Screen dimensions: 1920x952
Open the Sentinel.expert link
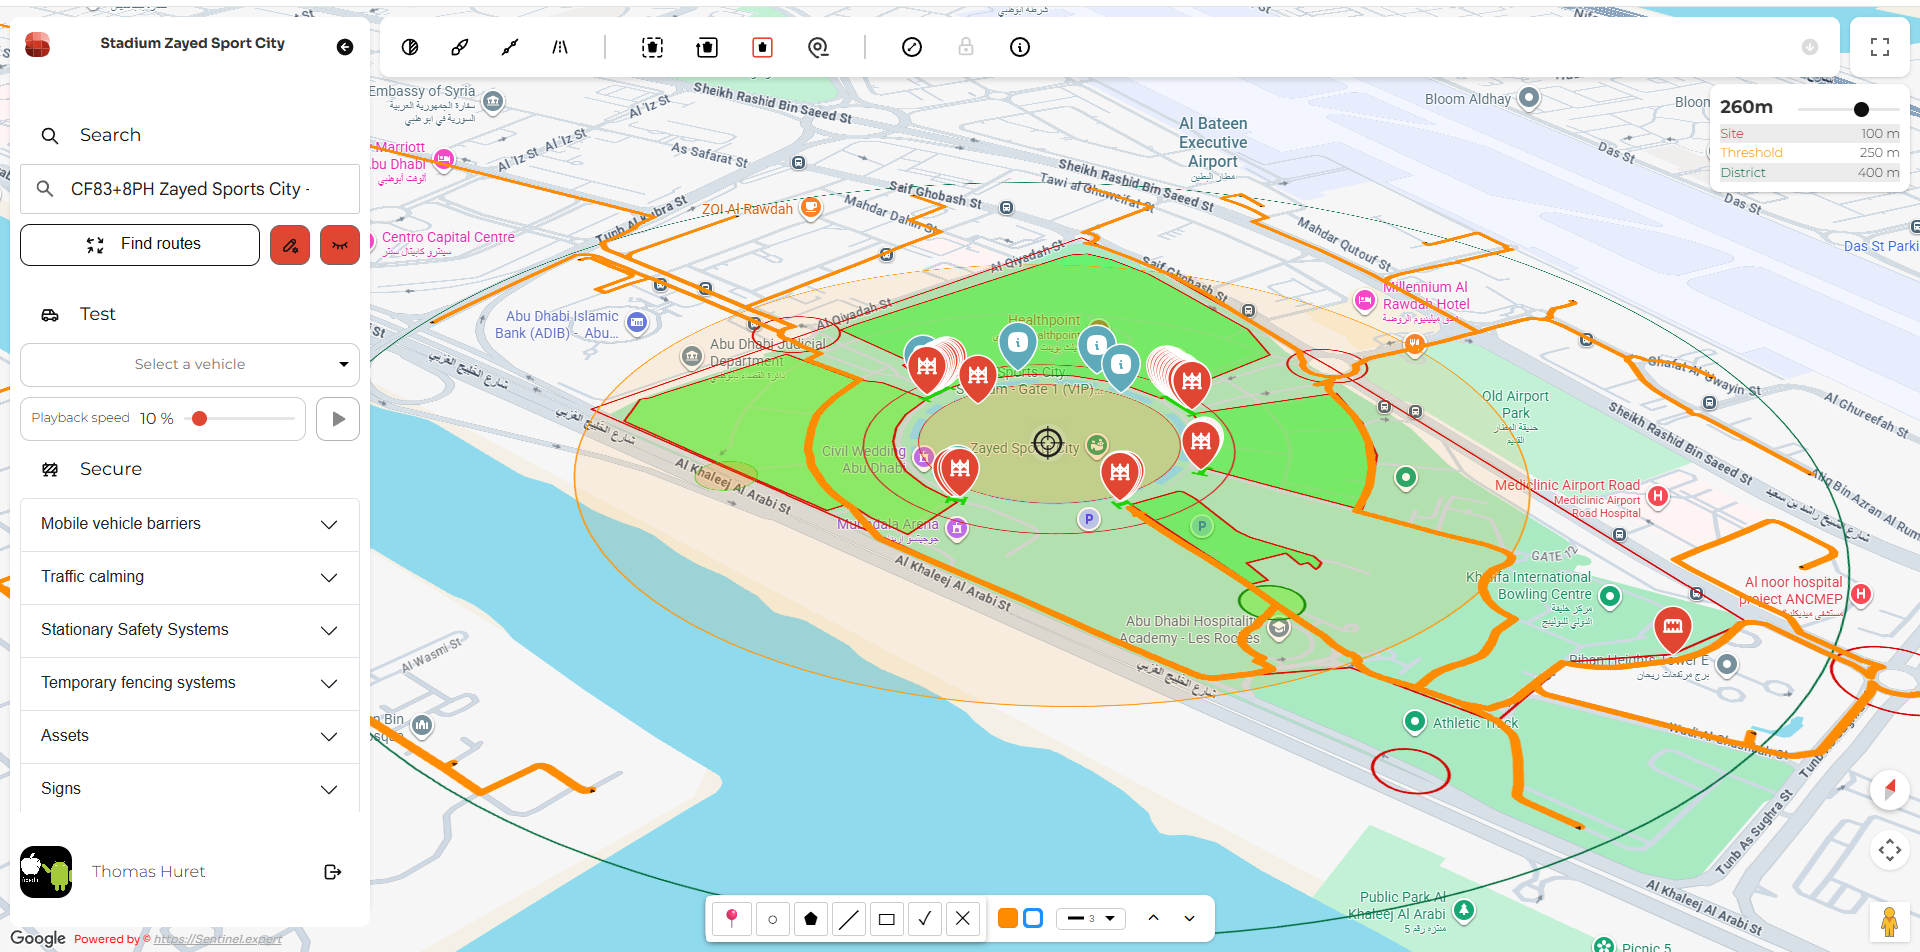[218, 939]
